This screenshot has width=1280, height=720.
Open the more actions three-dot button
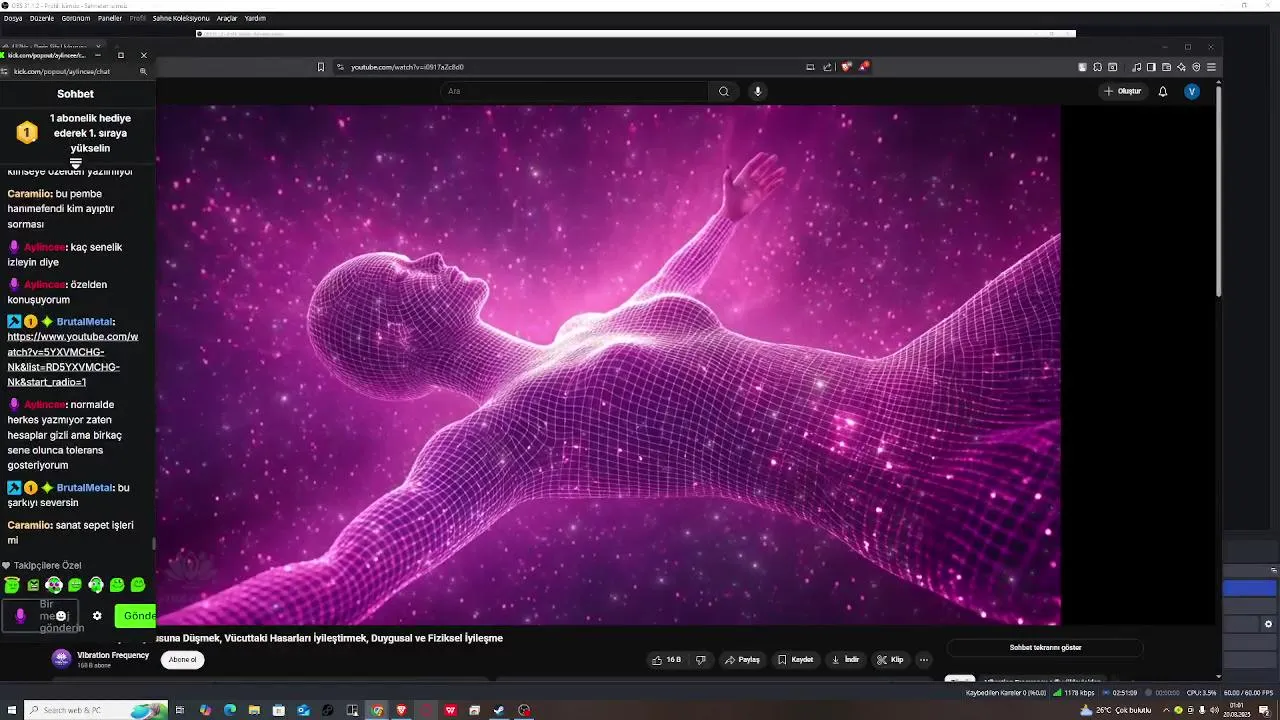point(924,660)
